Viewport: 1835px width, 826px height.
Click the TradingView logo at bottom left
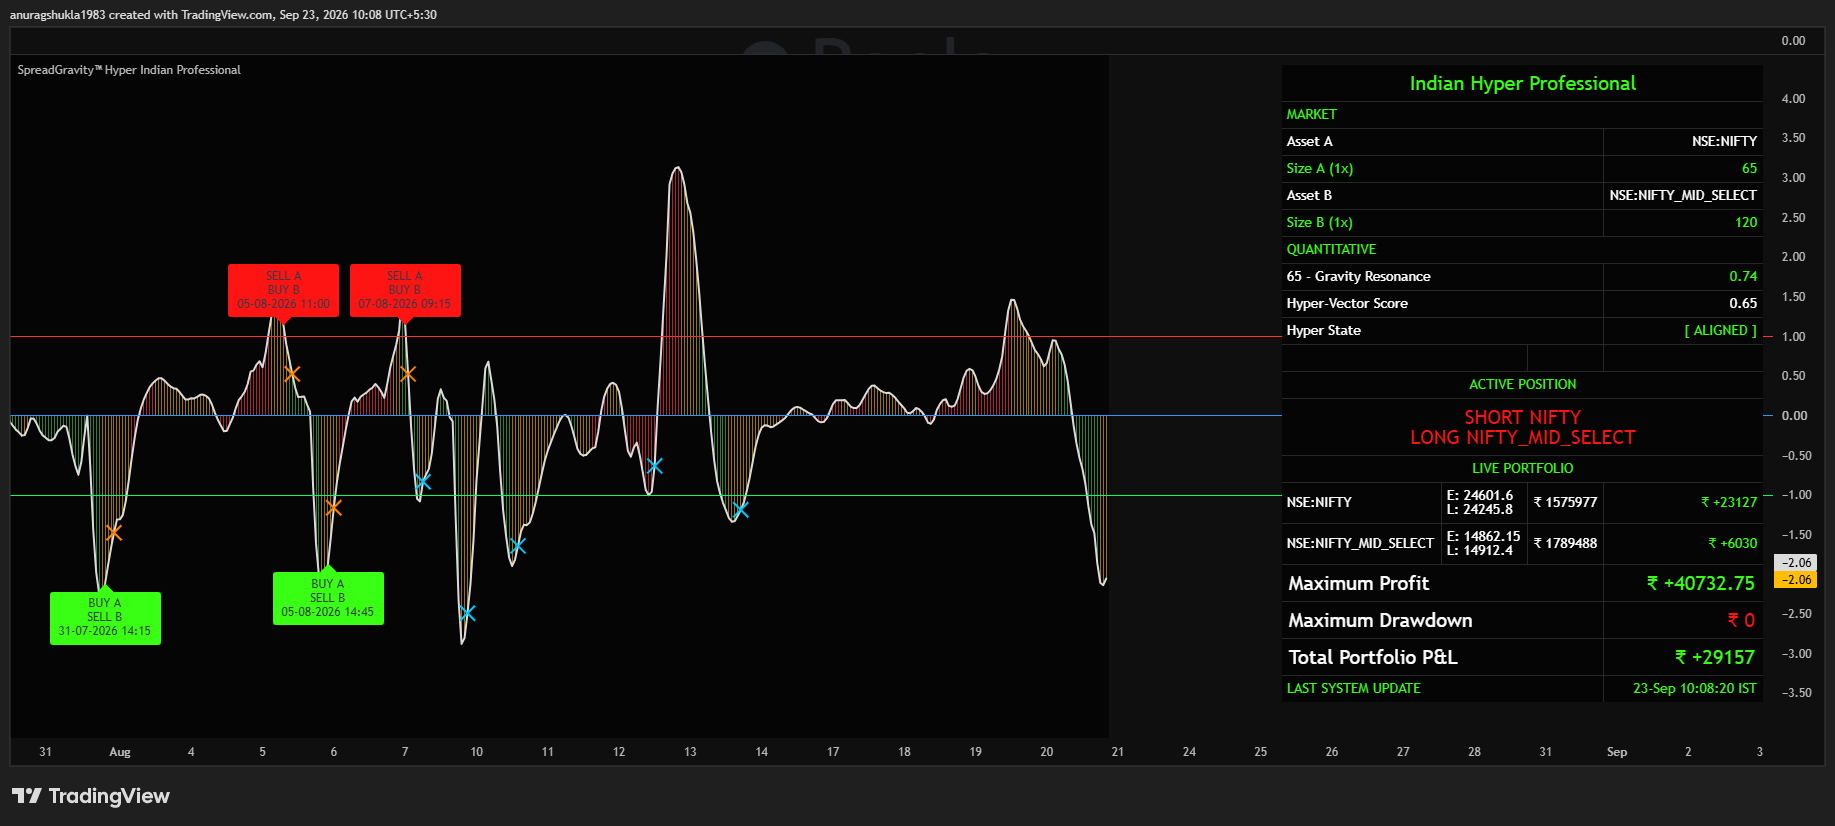point(91,796)
